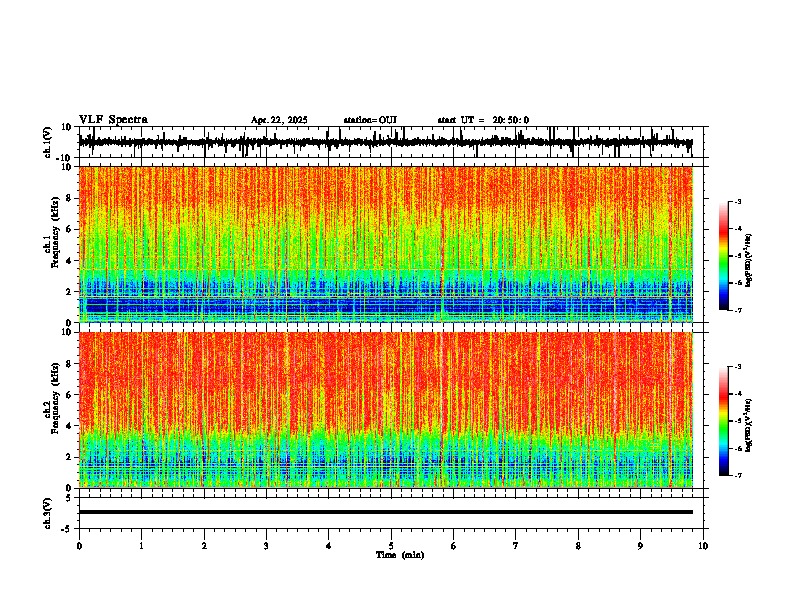Screen dimensions: 792x612
Task: Click the ch.1 color bar log(PSD) unit label
Action: (x=749, y=260)
